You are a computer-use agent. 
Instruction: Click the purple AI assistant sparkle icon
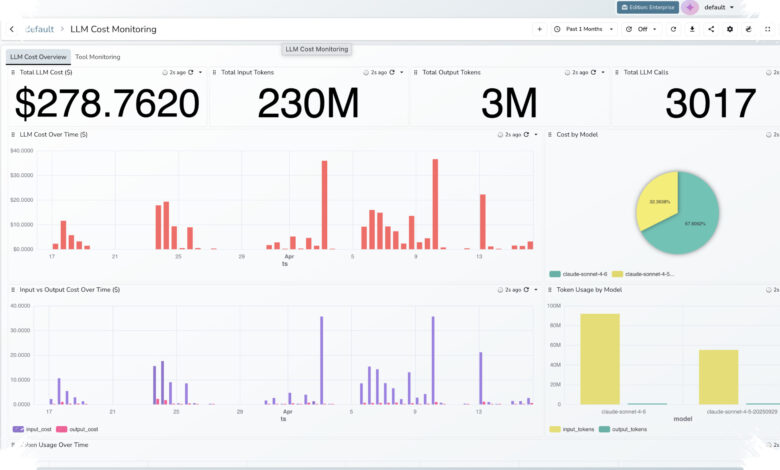(690, 7)
